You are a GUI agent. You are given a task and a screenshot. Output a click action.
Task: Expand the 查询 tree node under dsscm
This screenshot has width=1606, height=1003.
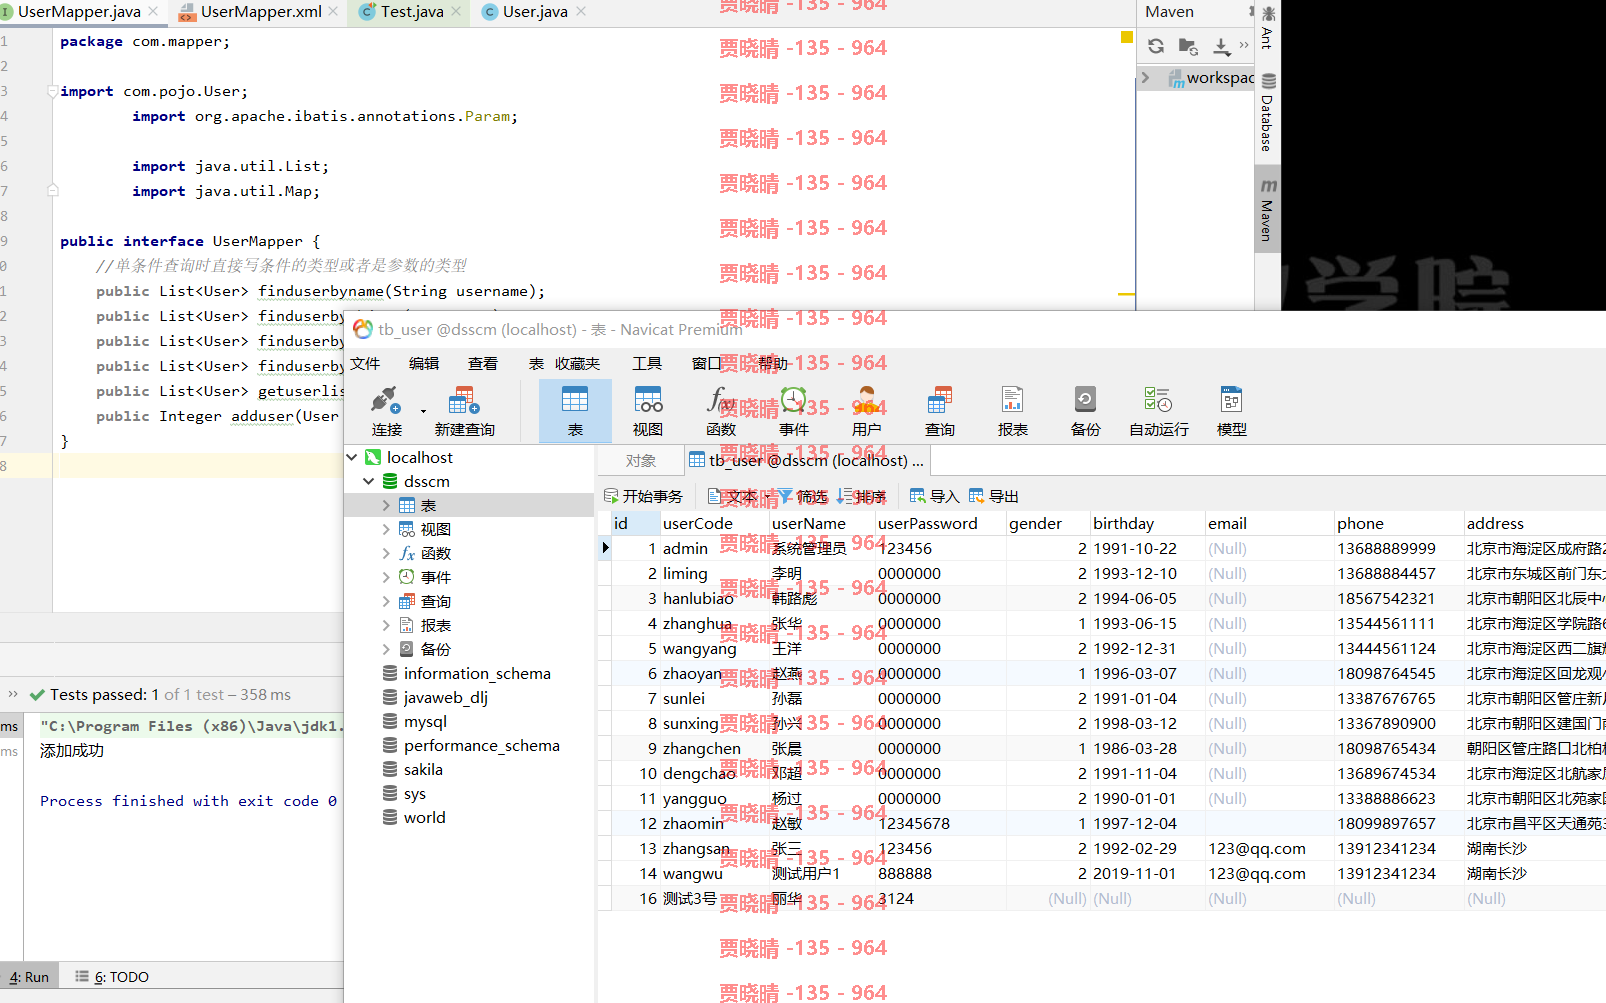click(386, 601)
